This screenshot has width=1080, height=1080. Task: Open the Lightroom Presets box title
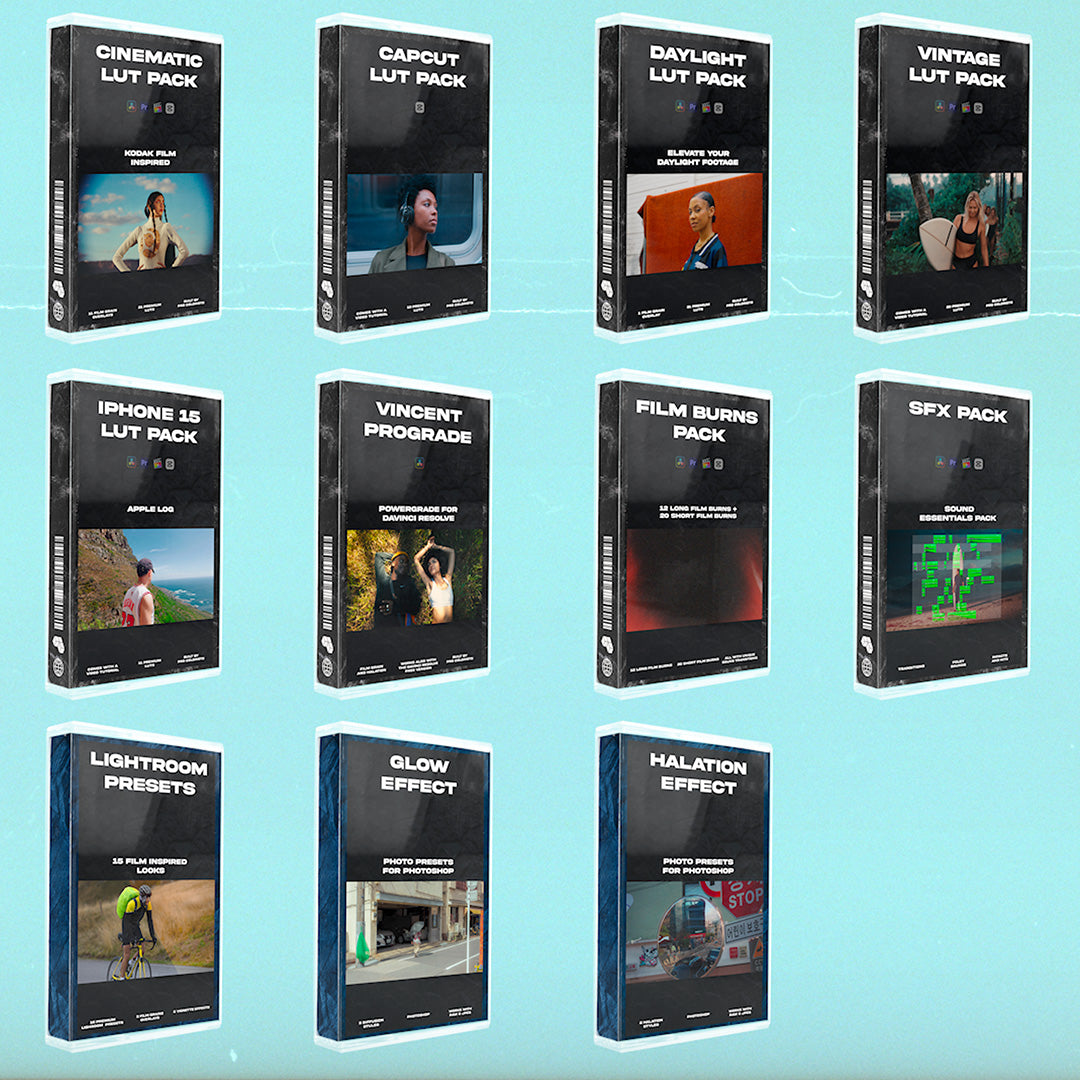[148, 777]
